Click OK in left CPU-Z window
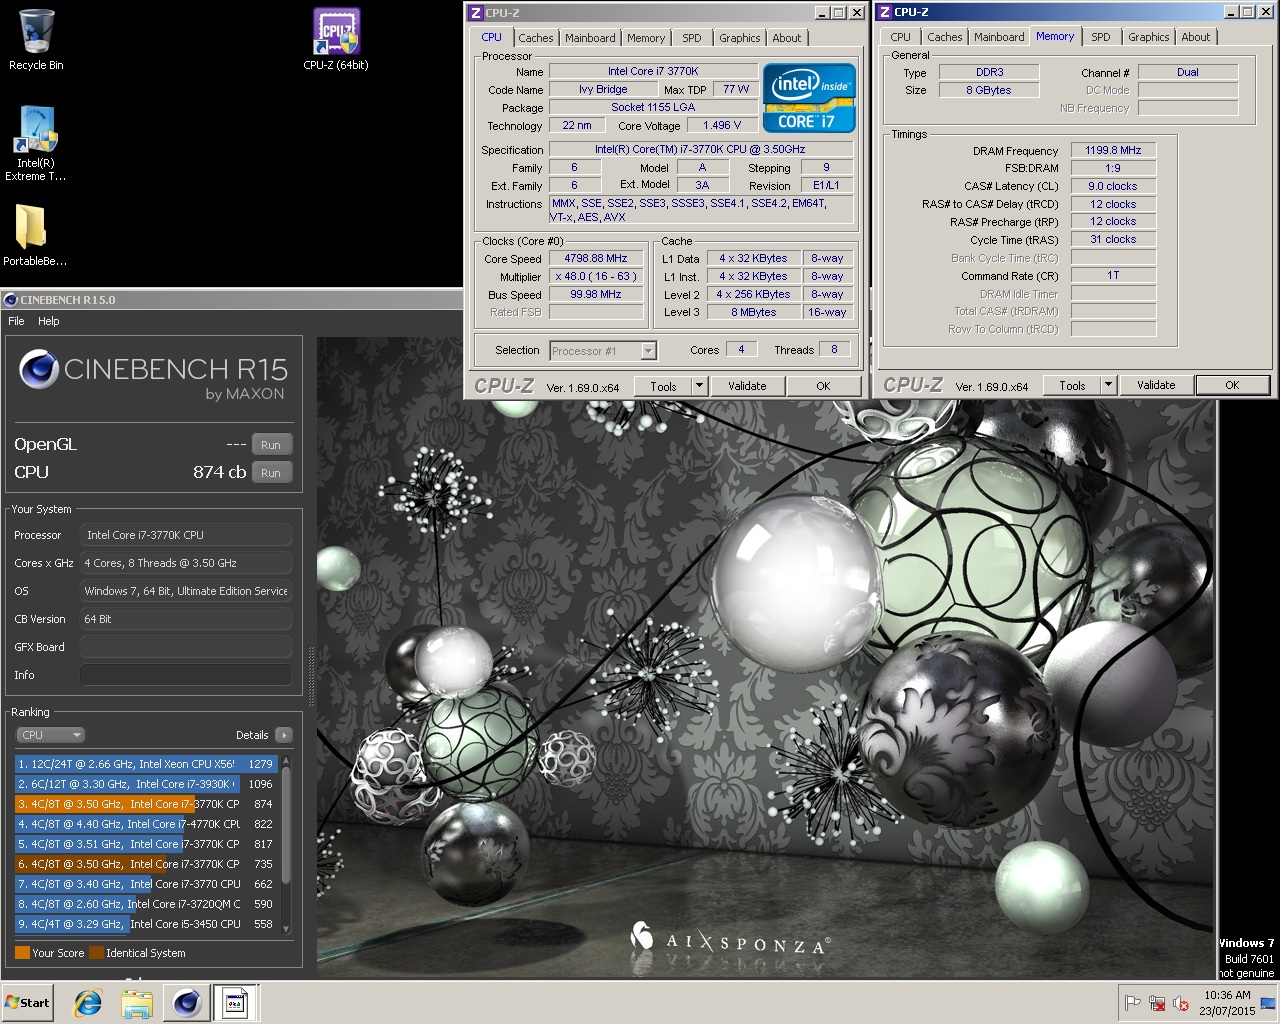Viewport: 1280px width, 1024px height. pos(823,387)
